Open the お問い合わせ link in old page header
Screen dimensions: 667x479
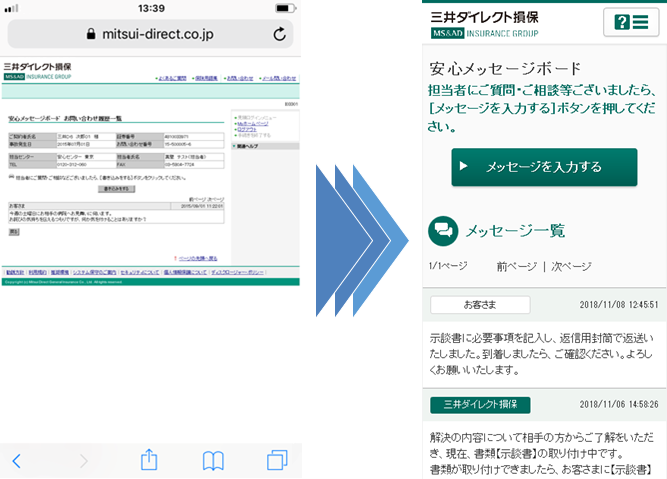pos(239,78)
